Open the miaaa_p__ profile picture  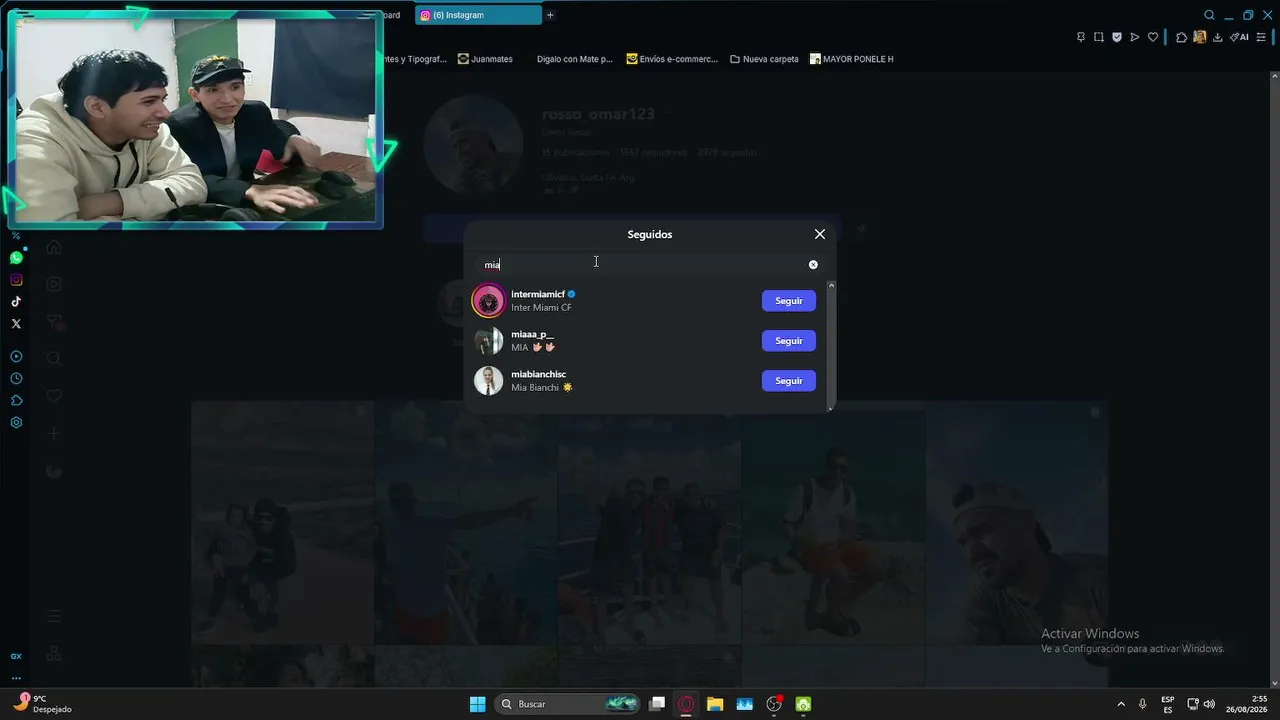click(x=489, y=341)
